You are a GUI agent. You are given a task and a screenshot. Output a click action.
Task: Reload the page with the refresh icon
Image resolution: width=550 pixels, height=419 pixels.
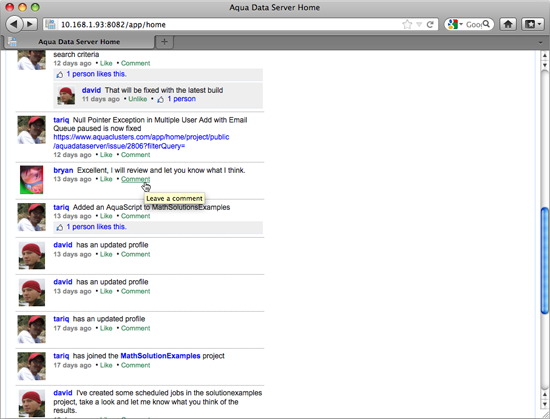430,25
